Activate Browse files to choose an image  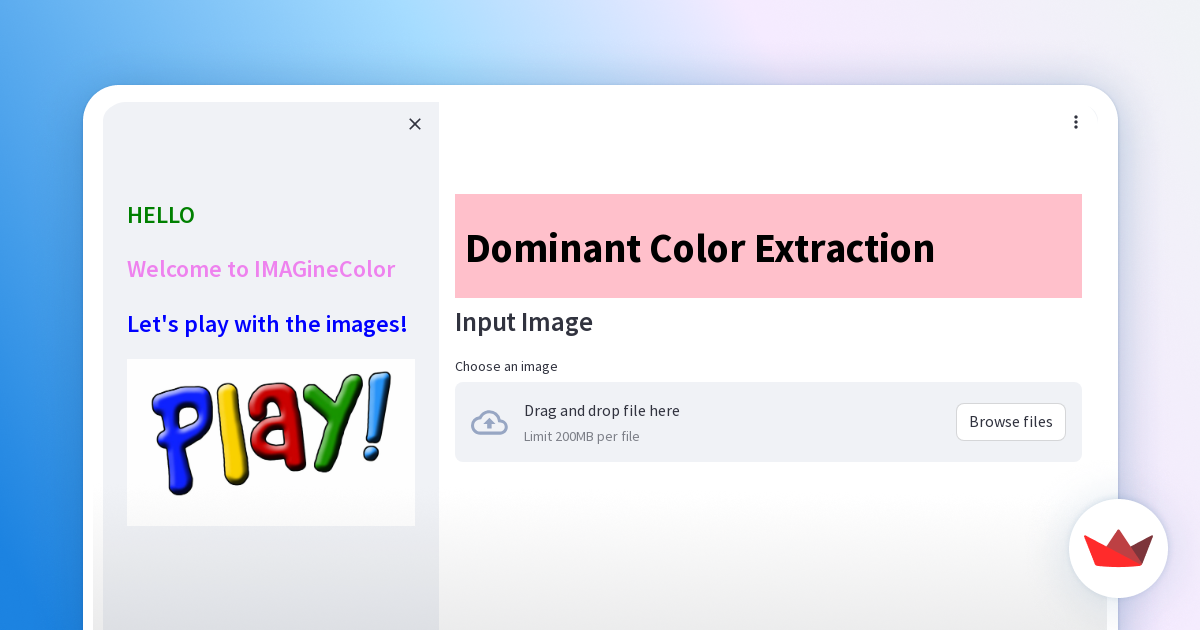[x=1010, y=421]
